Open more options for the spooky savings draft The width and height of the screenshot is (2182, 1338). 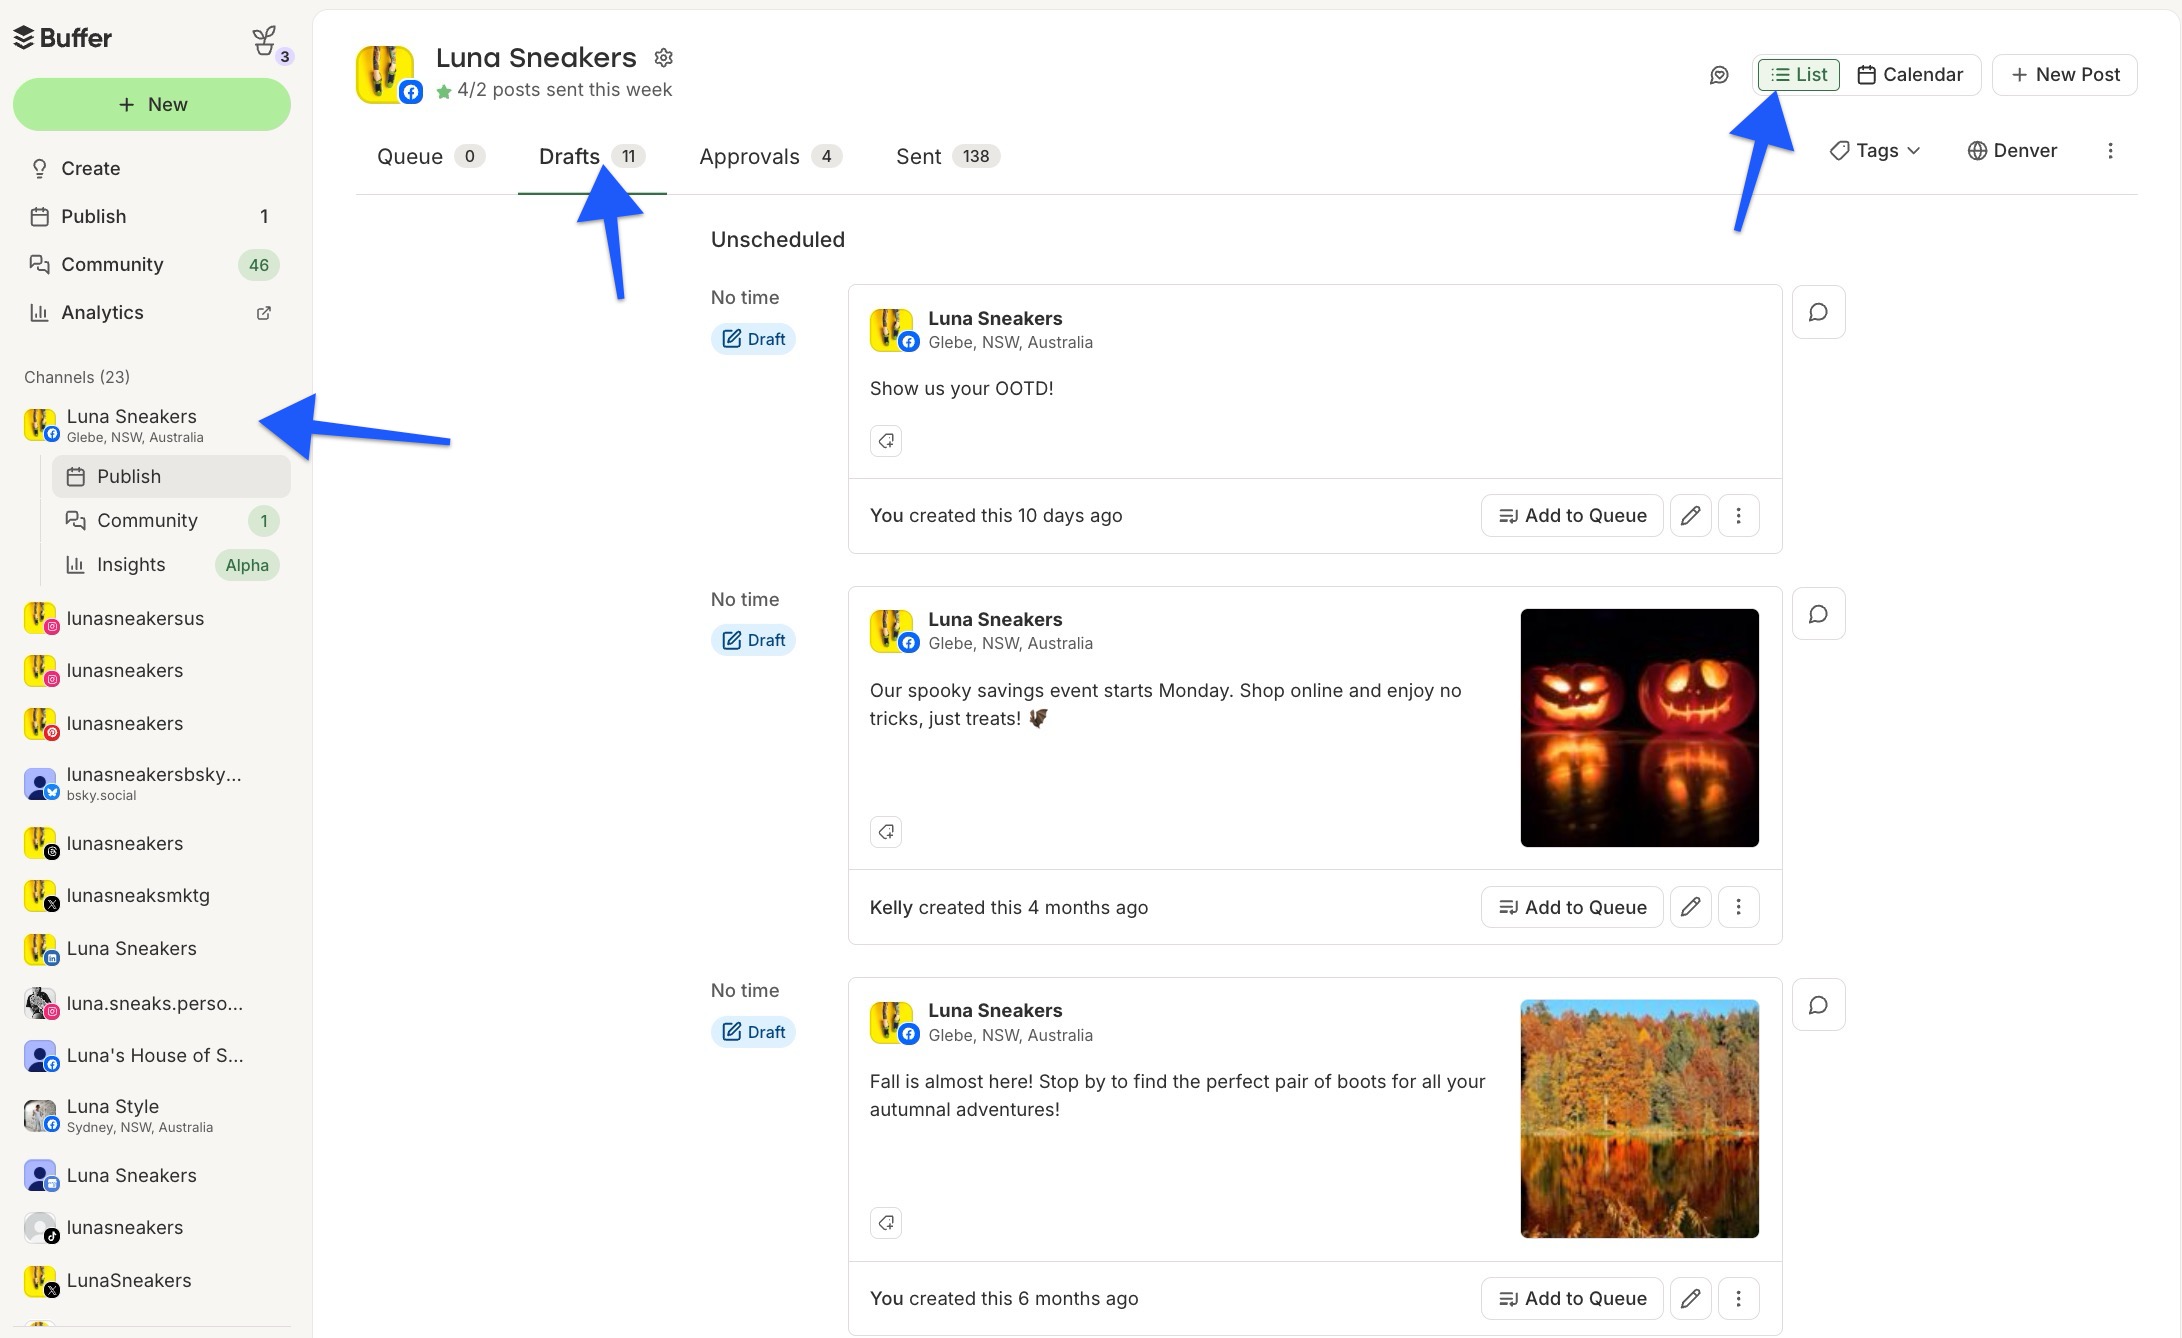[x=1738, y=907]
